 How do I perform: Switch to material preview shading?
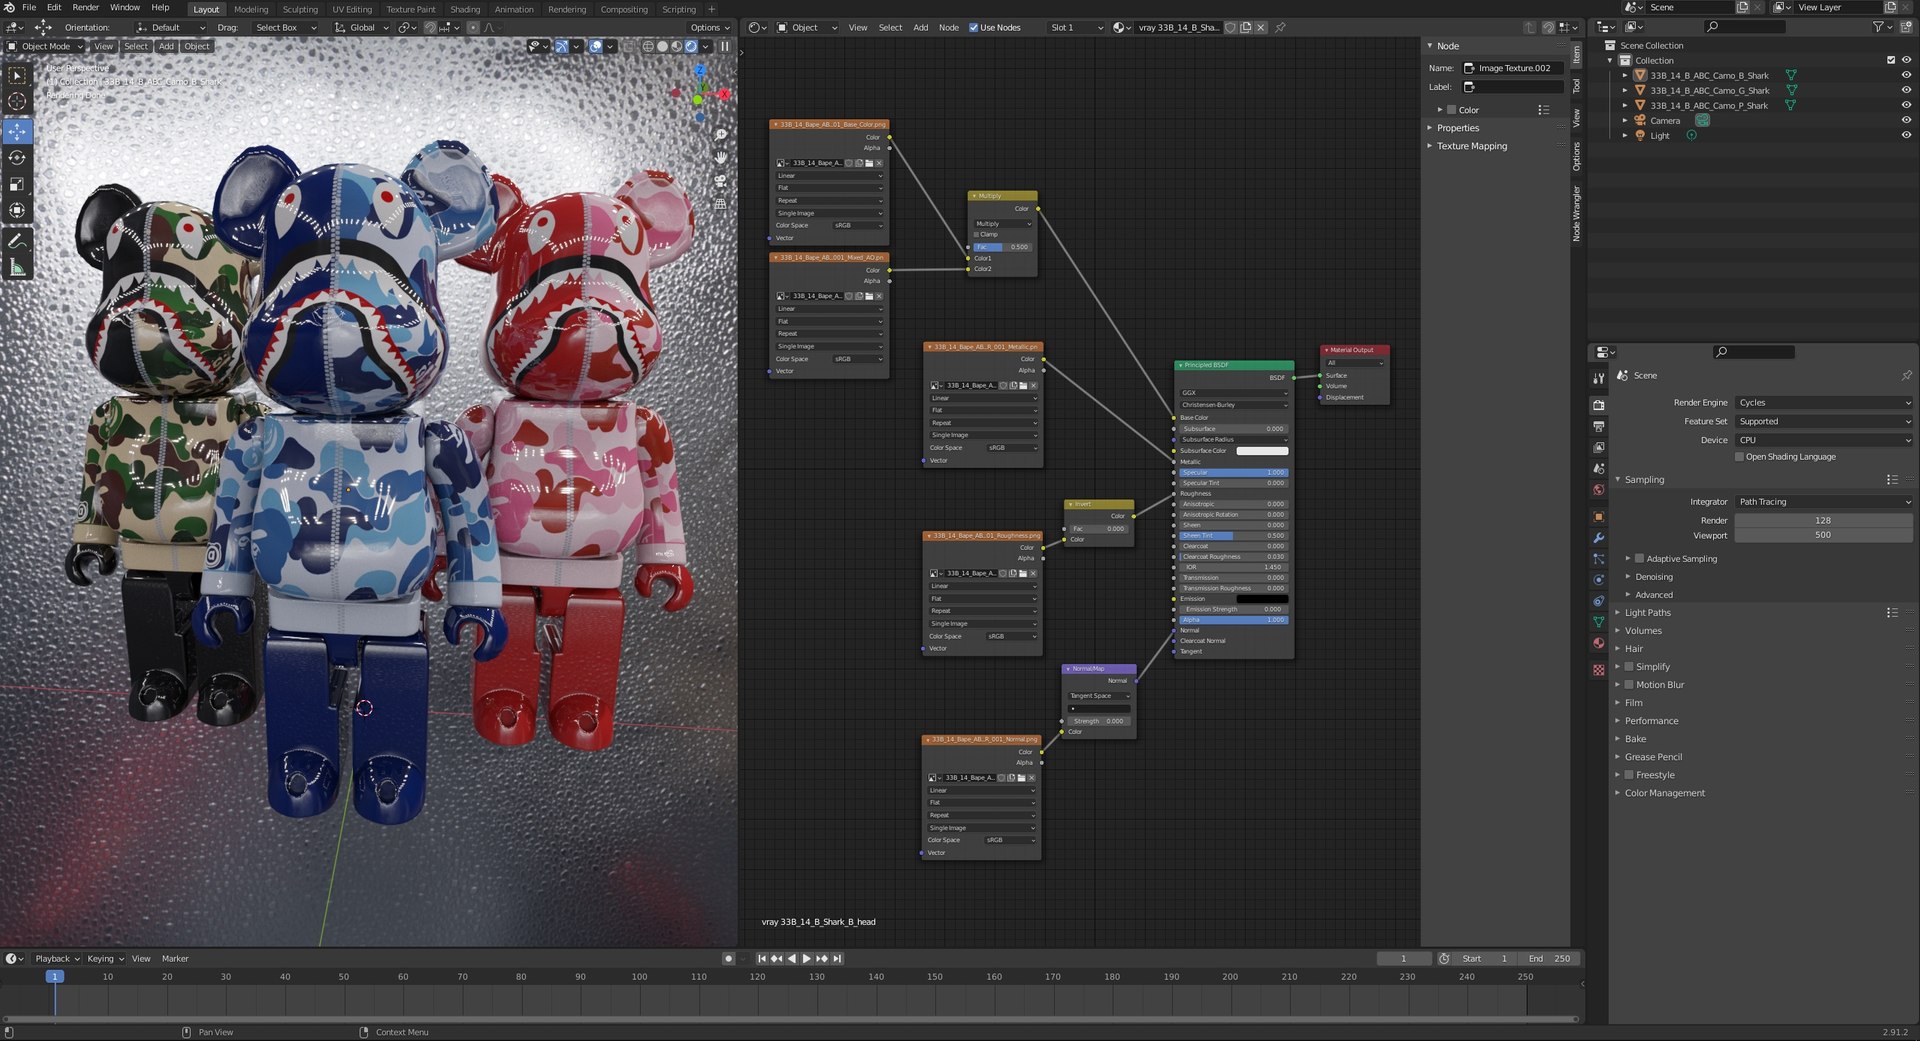click(x=677, y=46)
